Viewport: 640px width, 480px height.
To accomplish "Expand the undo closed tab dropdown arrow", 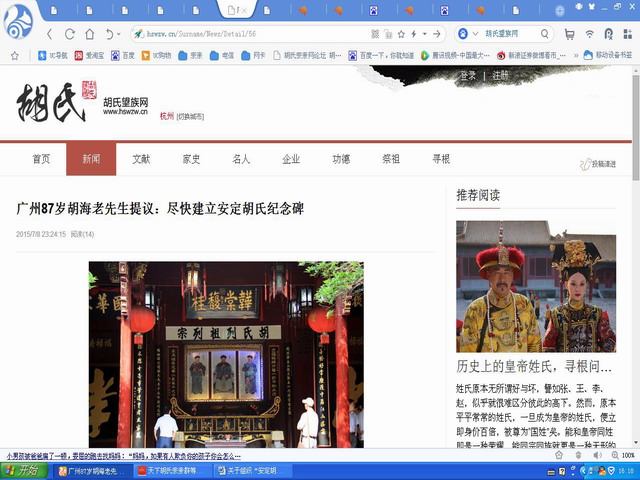I will click(119, 34).
